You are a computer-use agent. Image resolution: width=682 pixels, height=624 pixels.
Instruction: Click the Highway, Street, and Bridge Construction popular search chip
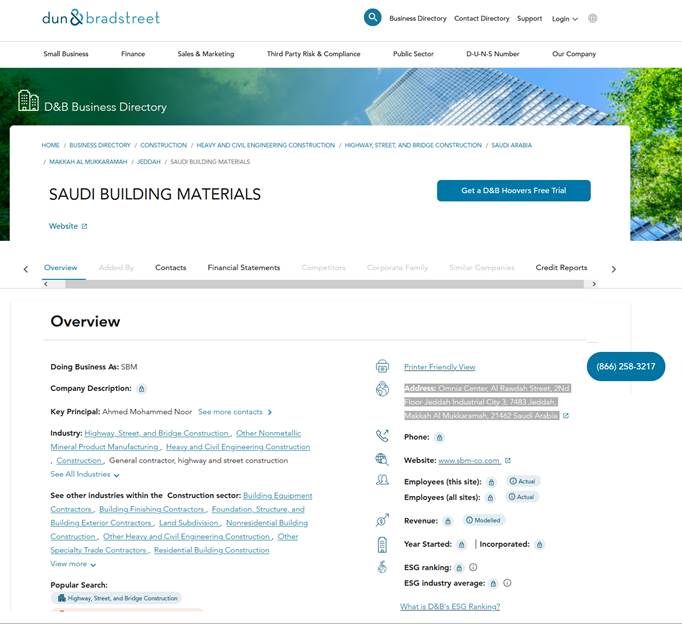point(117,598)
